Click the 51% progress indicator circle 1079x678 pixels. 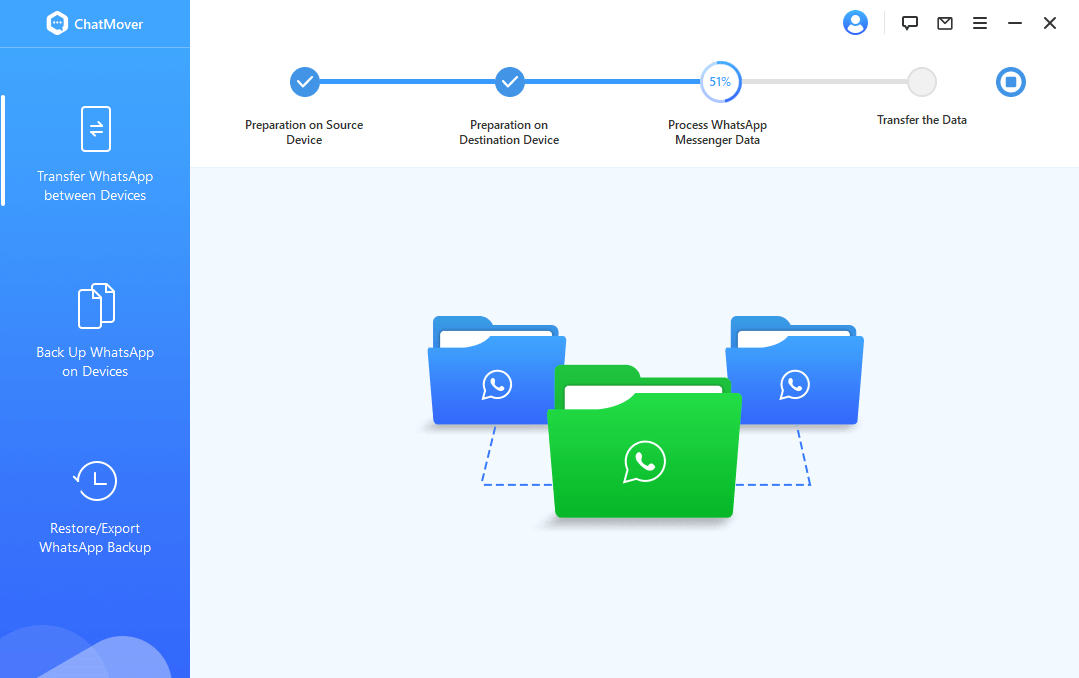(x=720, y=82)
